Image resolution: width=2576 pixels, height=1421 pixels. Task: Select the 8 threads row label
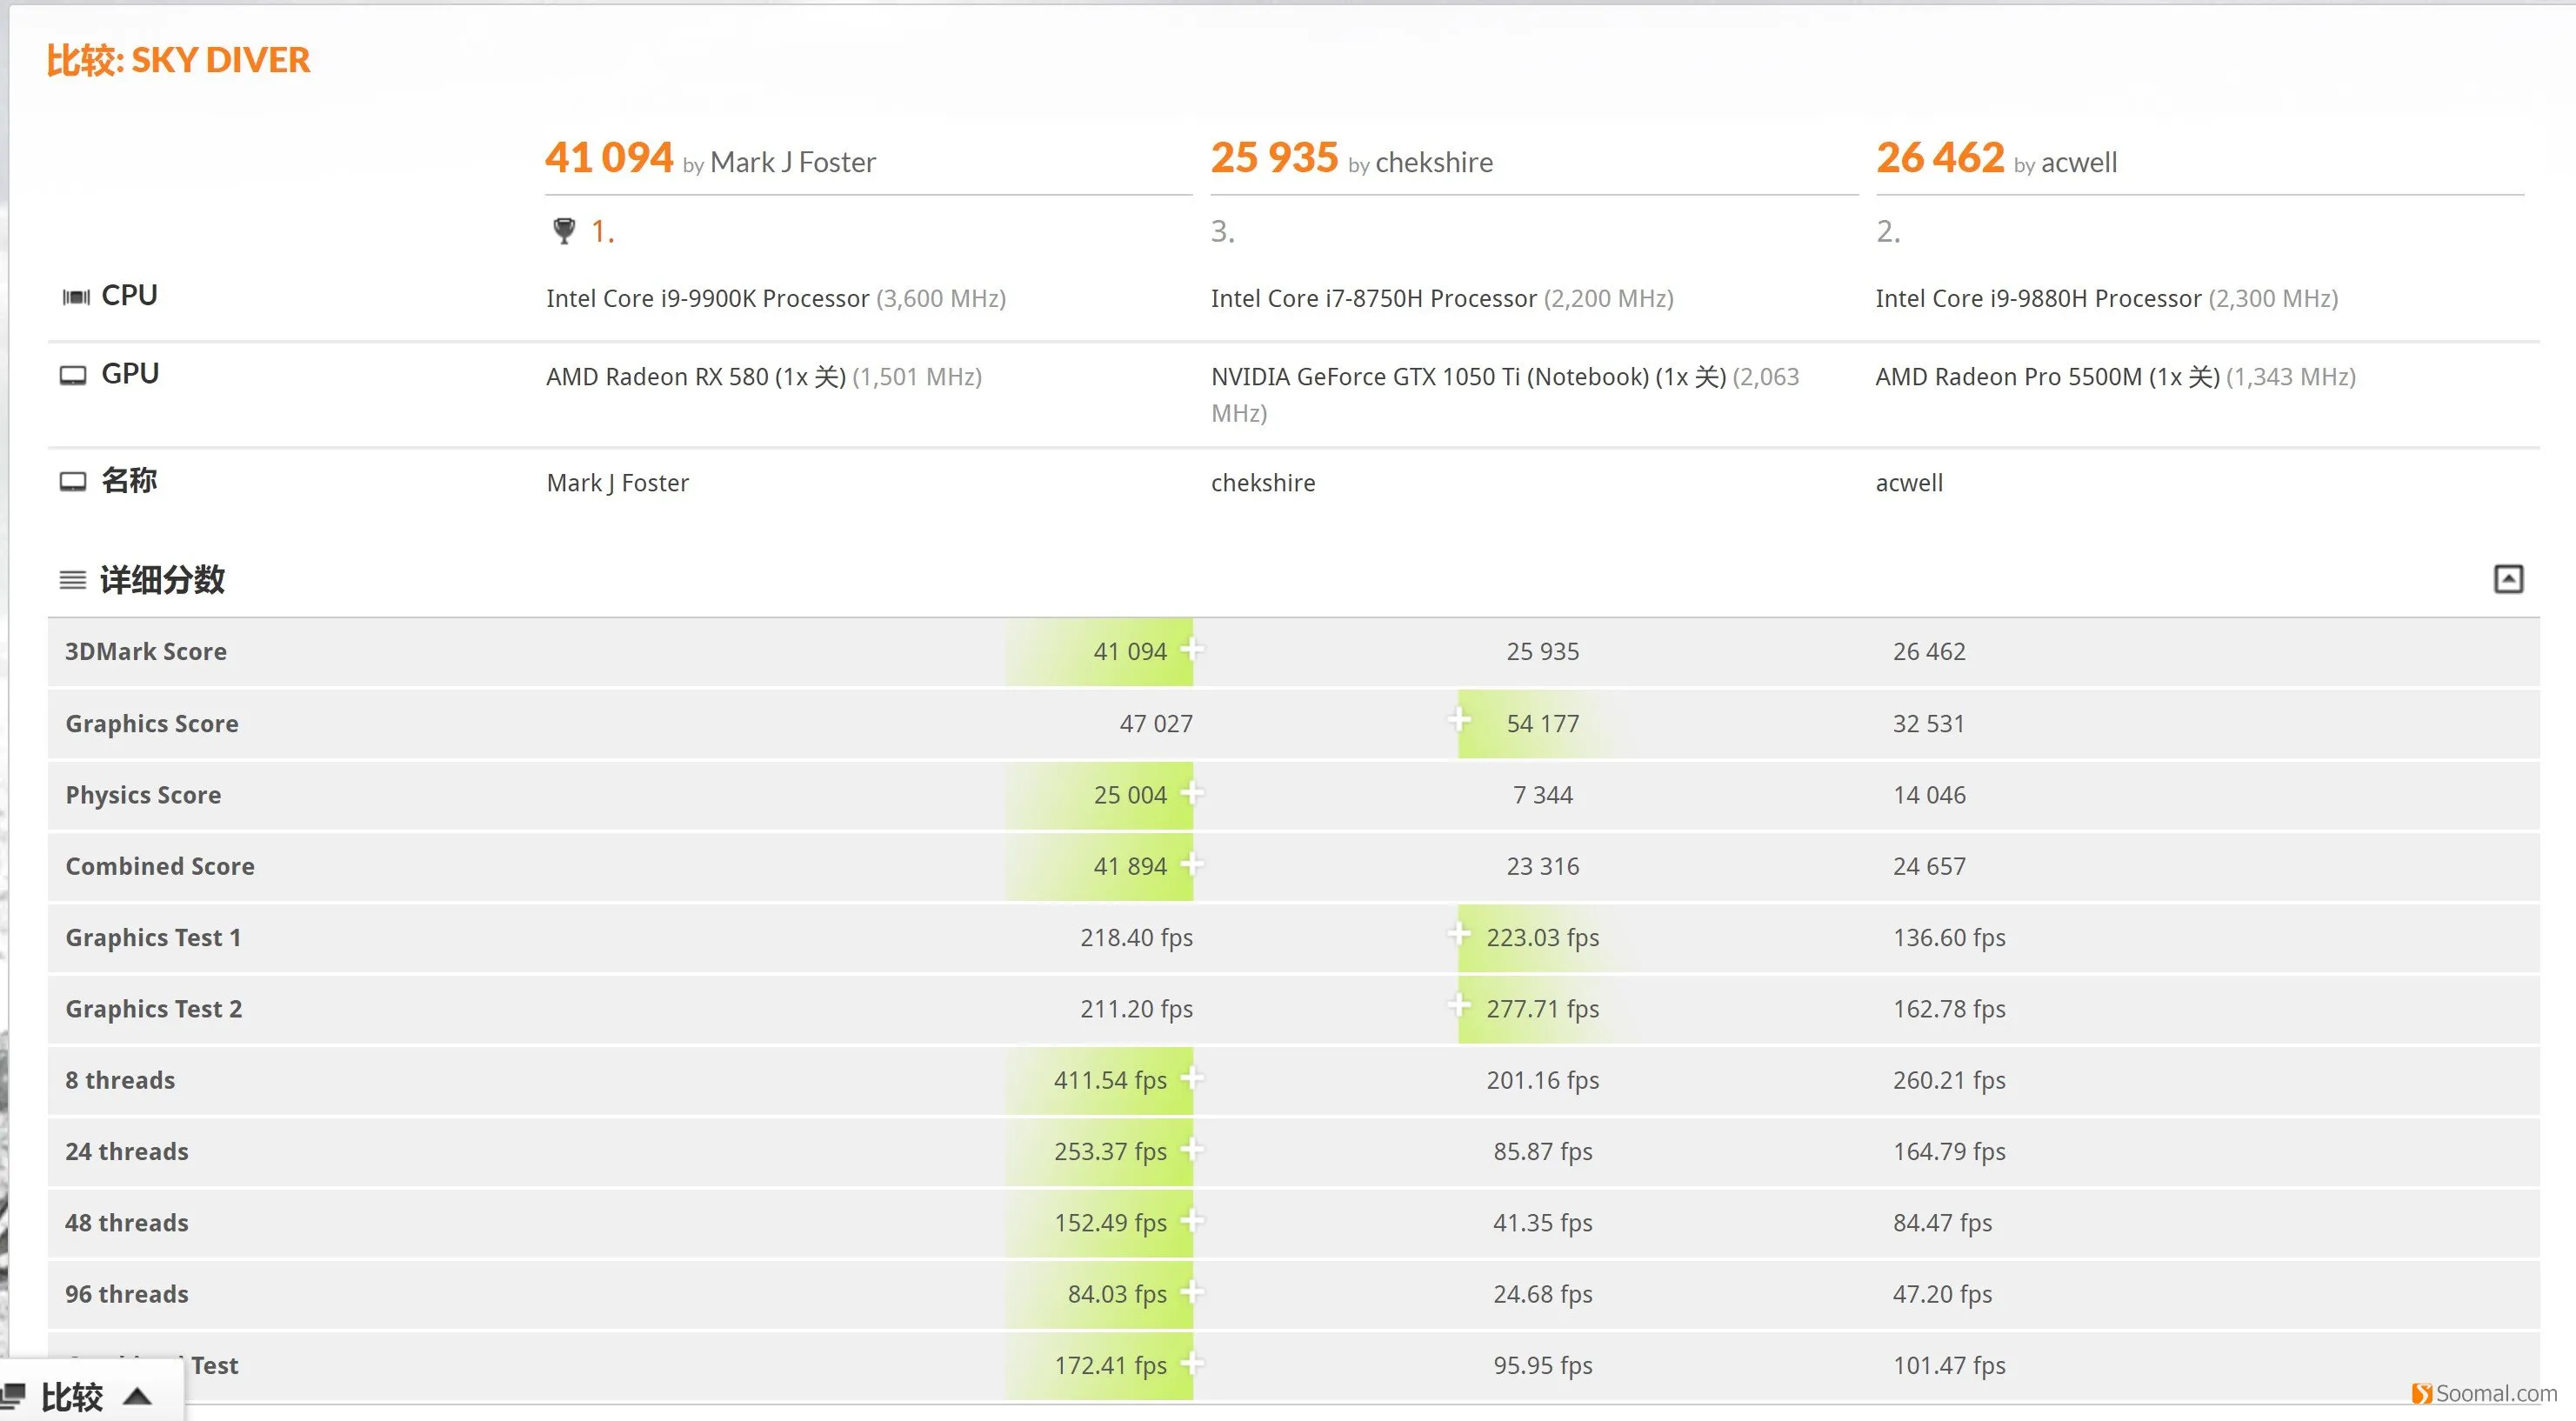120,1080
